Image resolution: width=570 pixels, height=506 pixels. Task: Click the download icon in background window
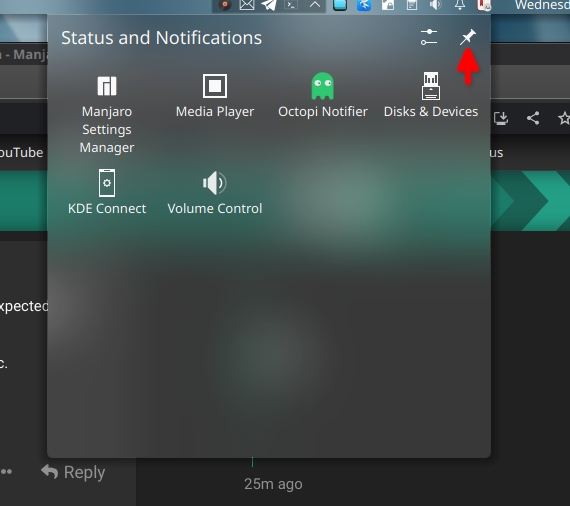[501, 118]
